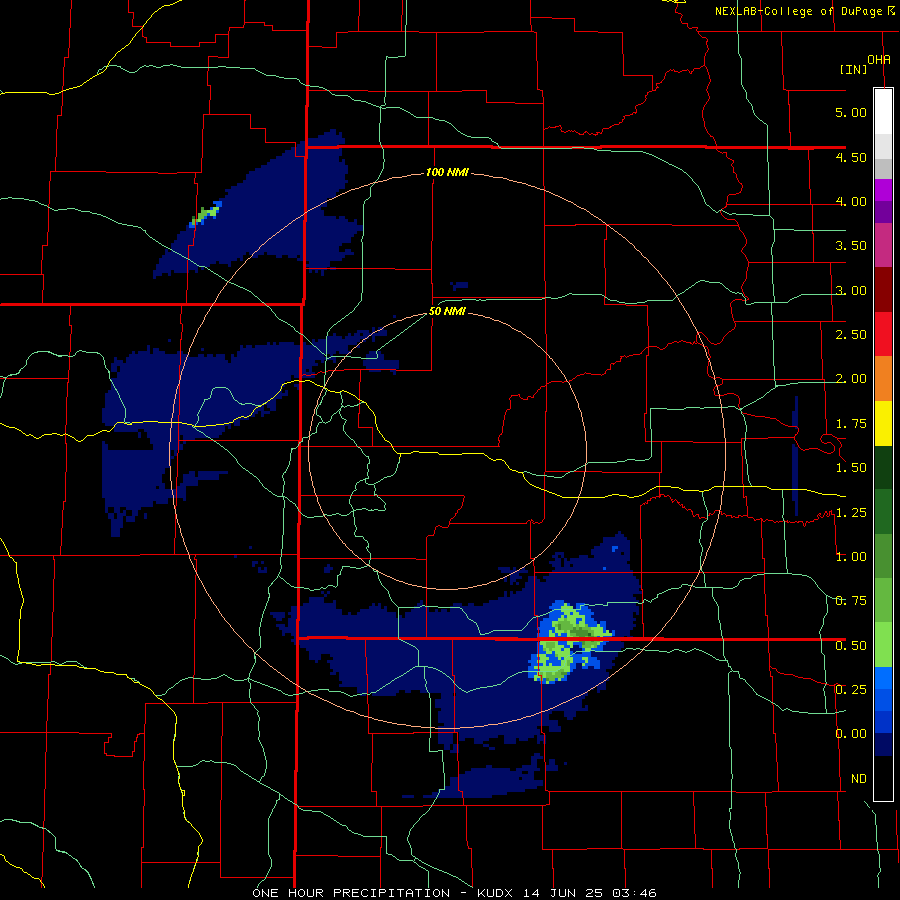Select the dark maroon legend color swatch
Viewport: 900px width, 900px height.
(x=883, y=290)
